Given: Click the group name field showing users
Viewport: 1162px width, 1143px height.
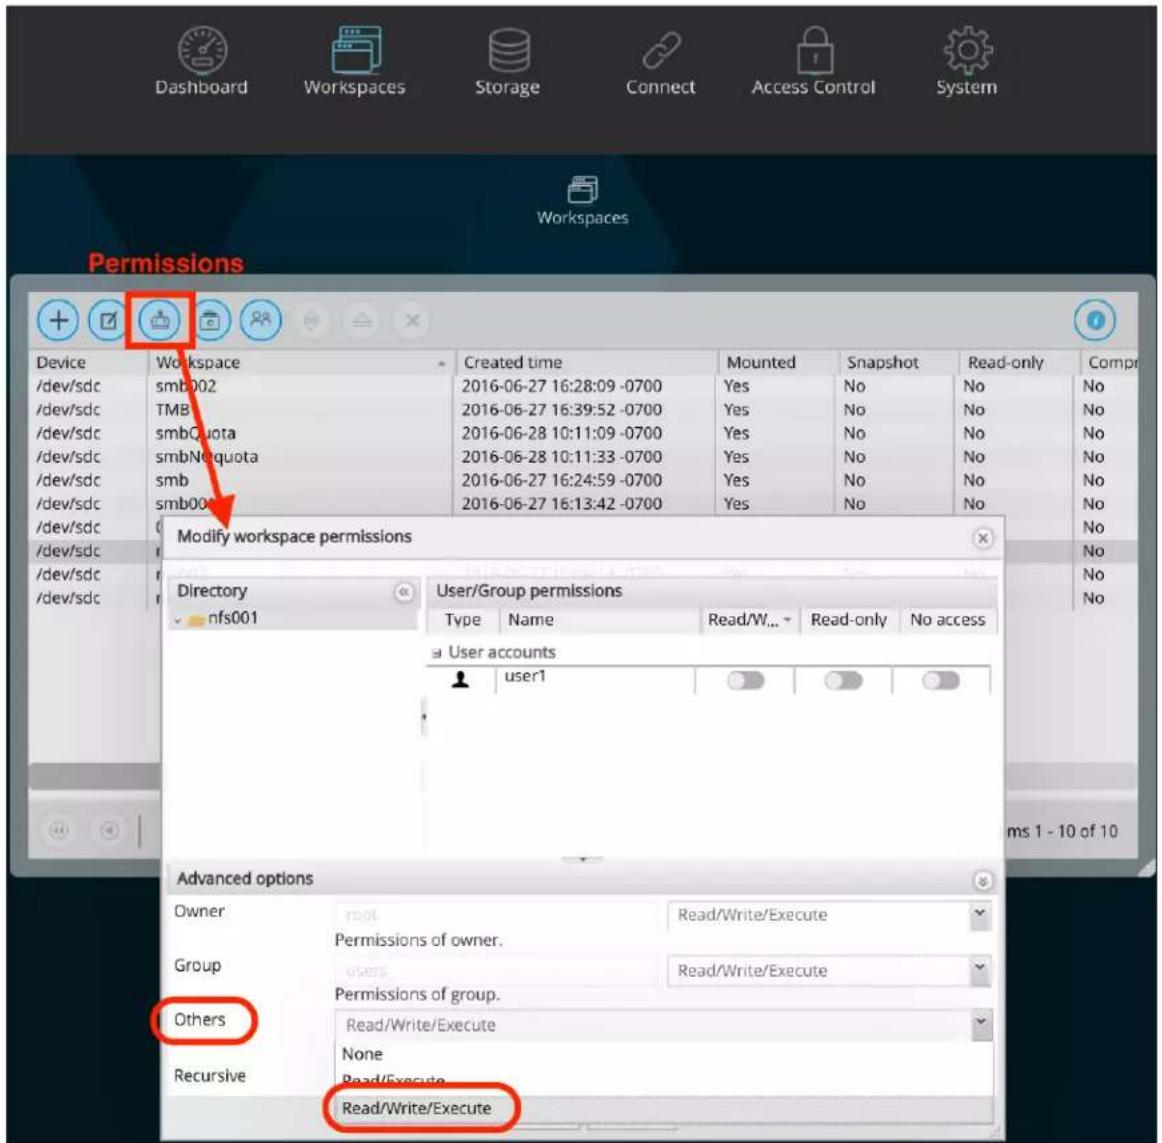Looking at the screenshot, I should coord(497,970).
